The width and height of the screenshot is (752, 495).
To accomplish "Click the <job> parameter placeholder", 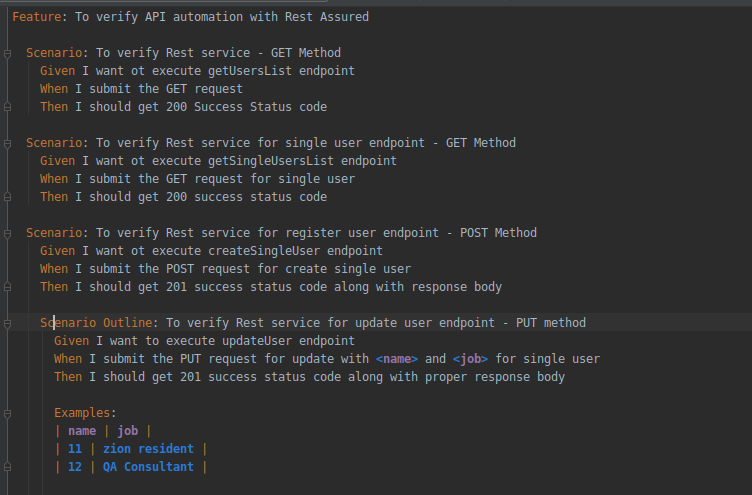I will [x=470, y=359].
